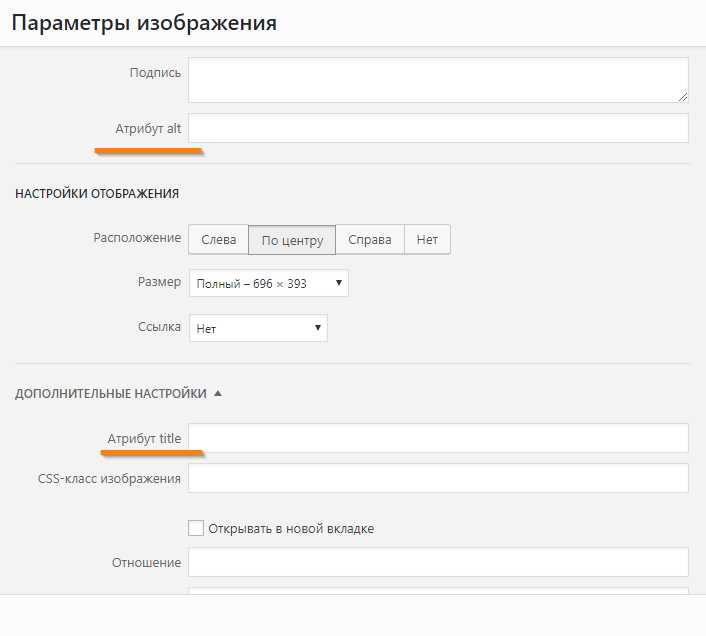Click the Атрибут title input field
The image size is (706, 636).
click(x=438, y=438)
